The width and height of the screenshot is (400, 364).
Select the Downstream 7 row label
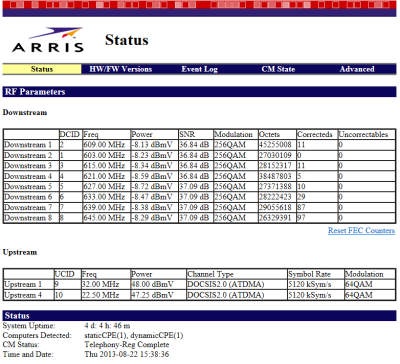pyautogui.click(x=28, y=207)
